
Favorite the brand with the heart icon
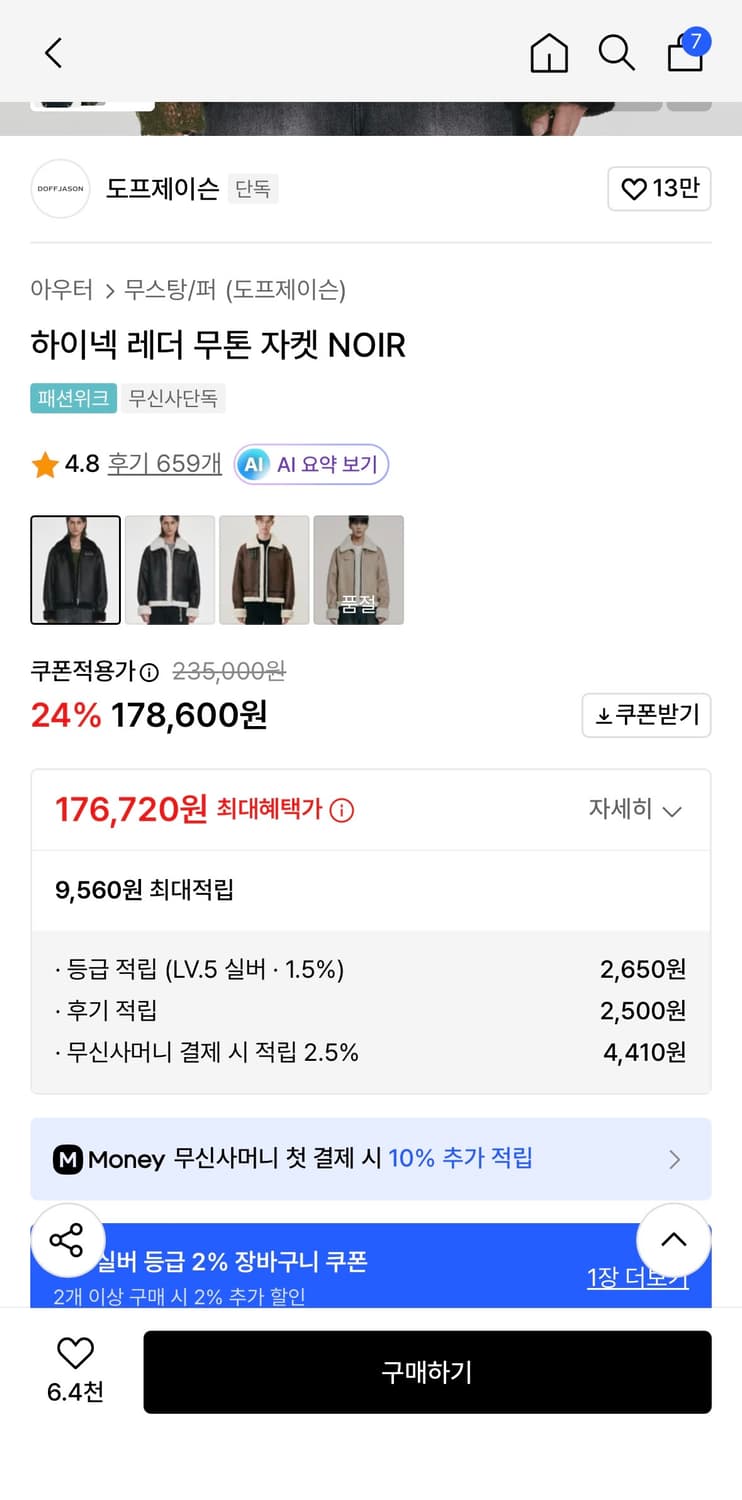coord(659,188)
